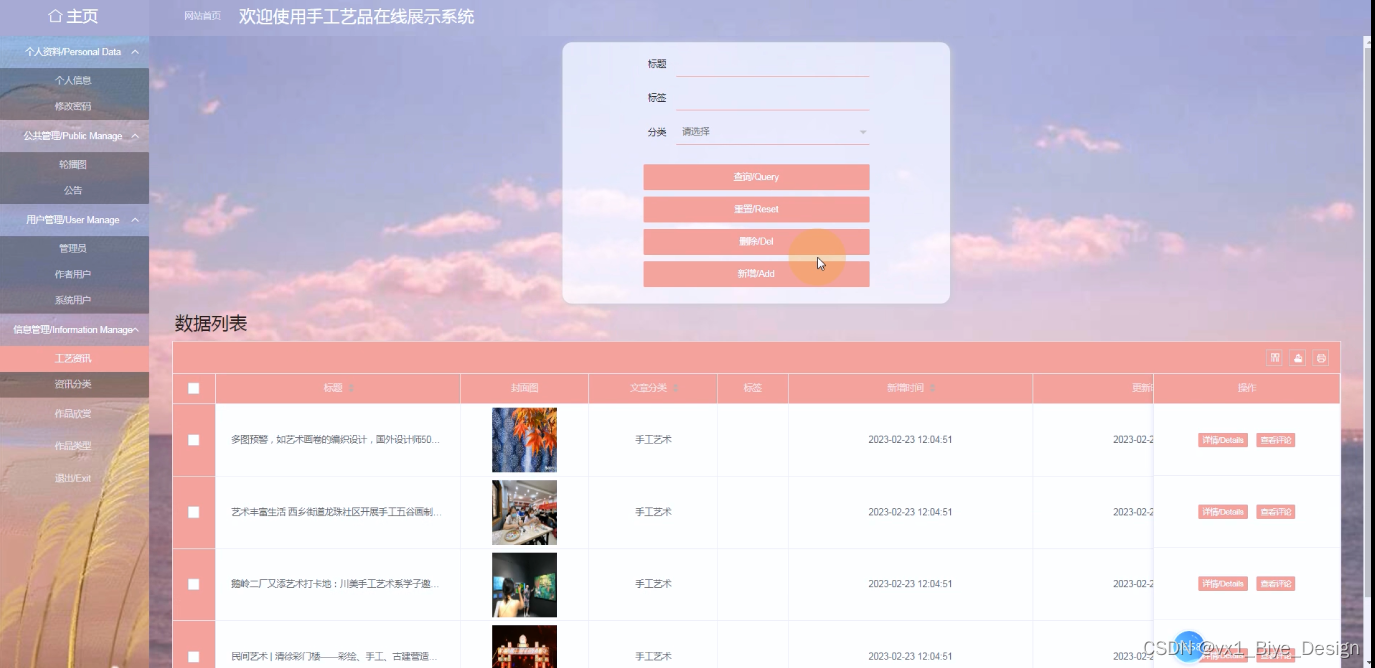Open the 主页 home icon
The width and height of the screenshot is (1375, 668).
[x=56, y=17]
